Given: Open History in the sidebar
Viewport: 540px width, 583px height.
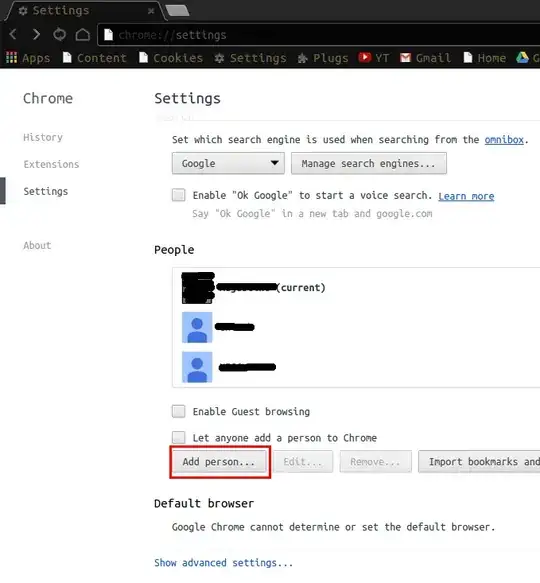Looking at the screenshot, I should (43, 137).
